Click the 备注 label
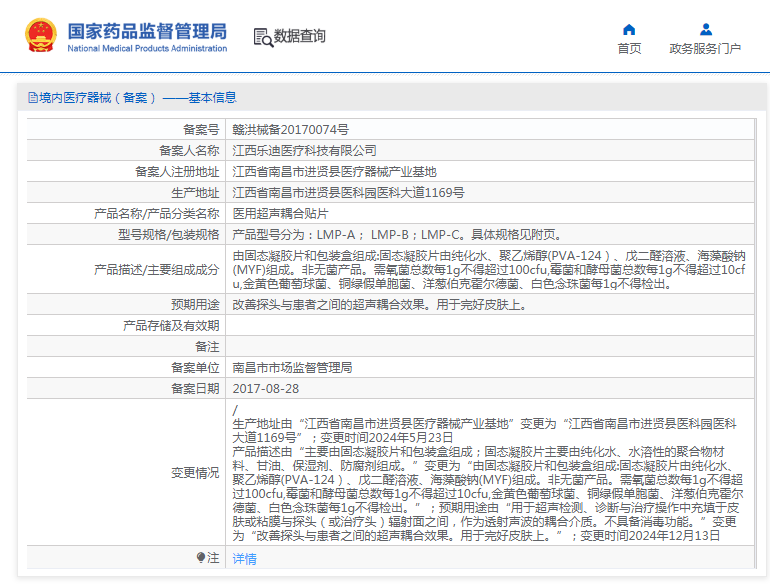The image size is (770, 585). point(207,347)
